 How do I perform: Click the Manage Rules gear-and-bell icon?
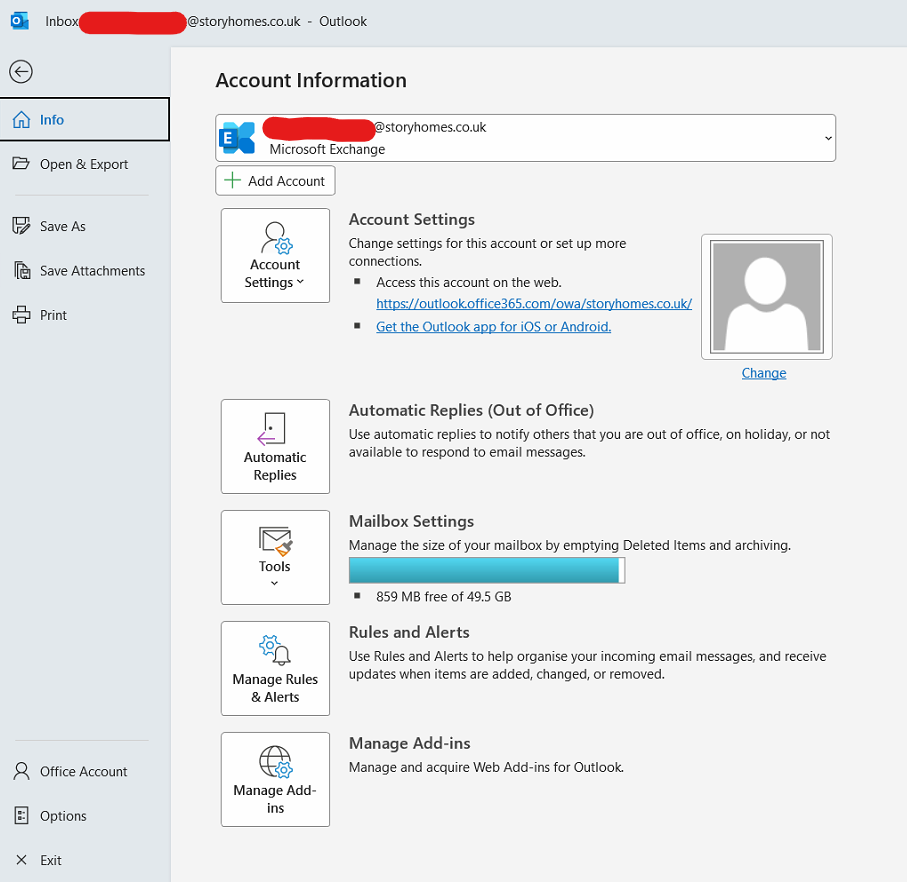(x=275, y=650)
